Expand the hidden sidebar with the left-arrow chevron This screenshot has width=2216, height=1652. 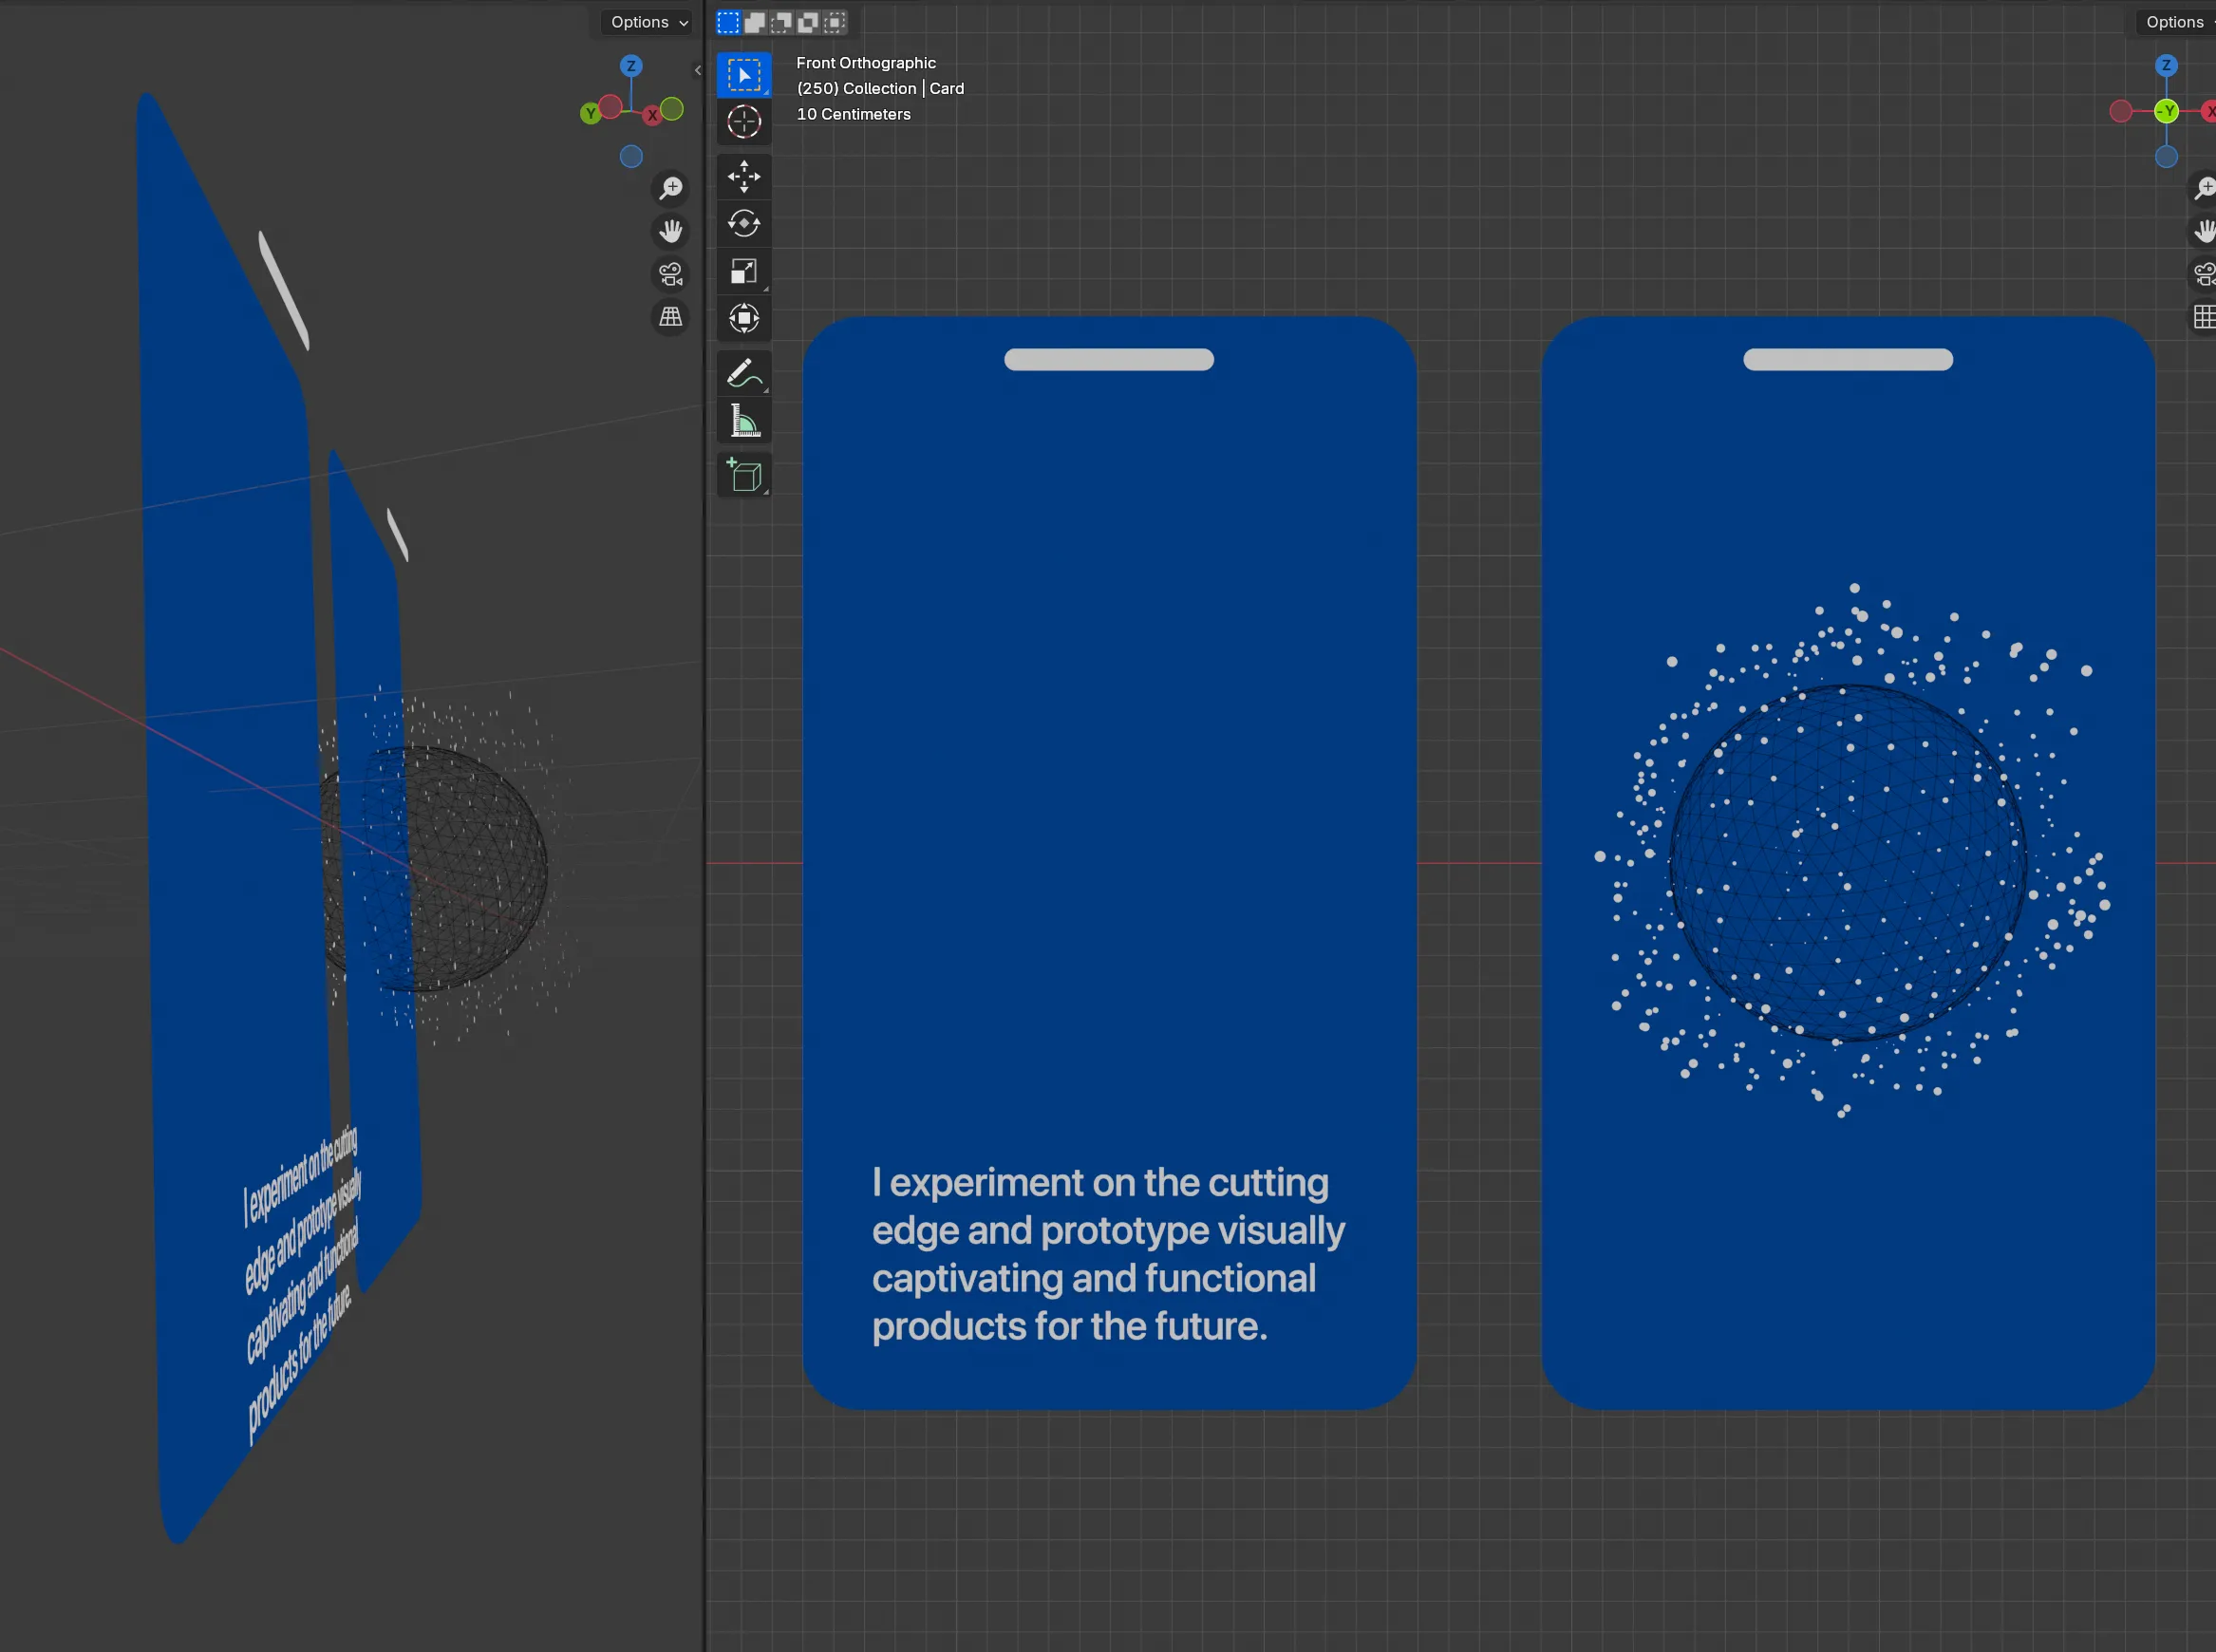tap(697, 70)
